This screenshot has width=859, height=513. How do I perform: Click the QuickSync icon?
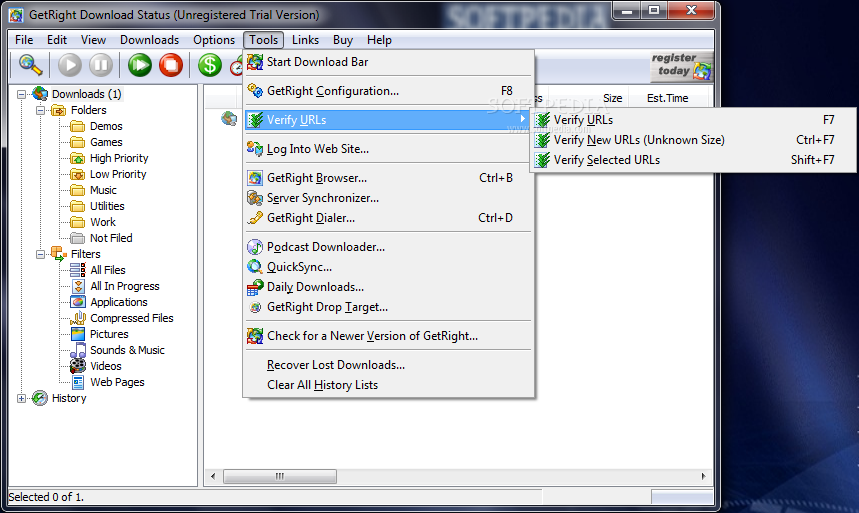tap(255, 267)
